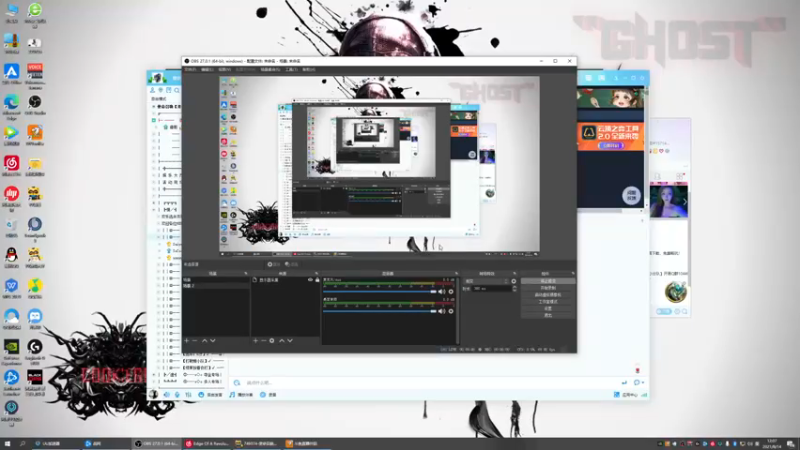Pop out the Audio Mixer dock
Screen dimensions: 800x450
[456, 273]
